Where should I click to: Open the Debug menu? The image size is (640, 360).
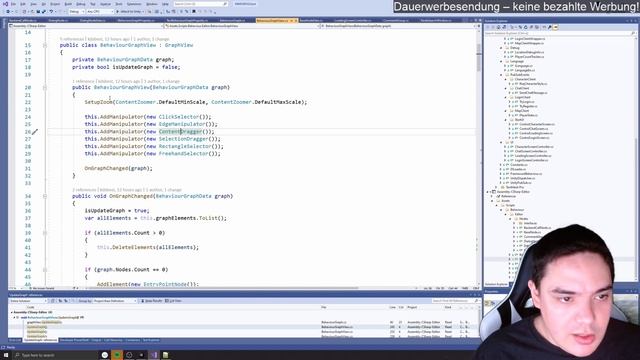(81, 4)
